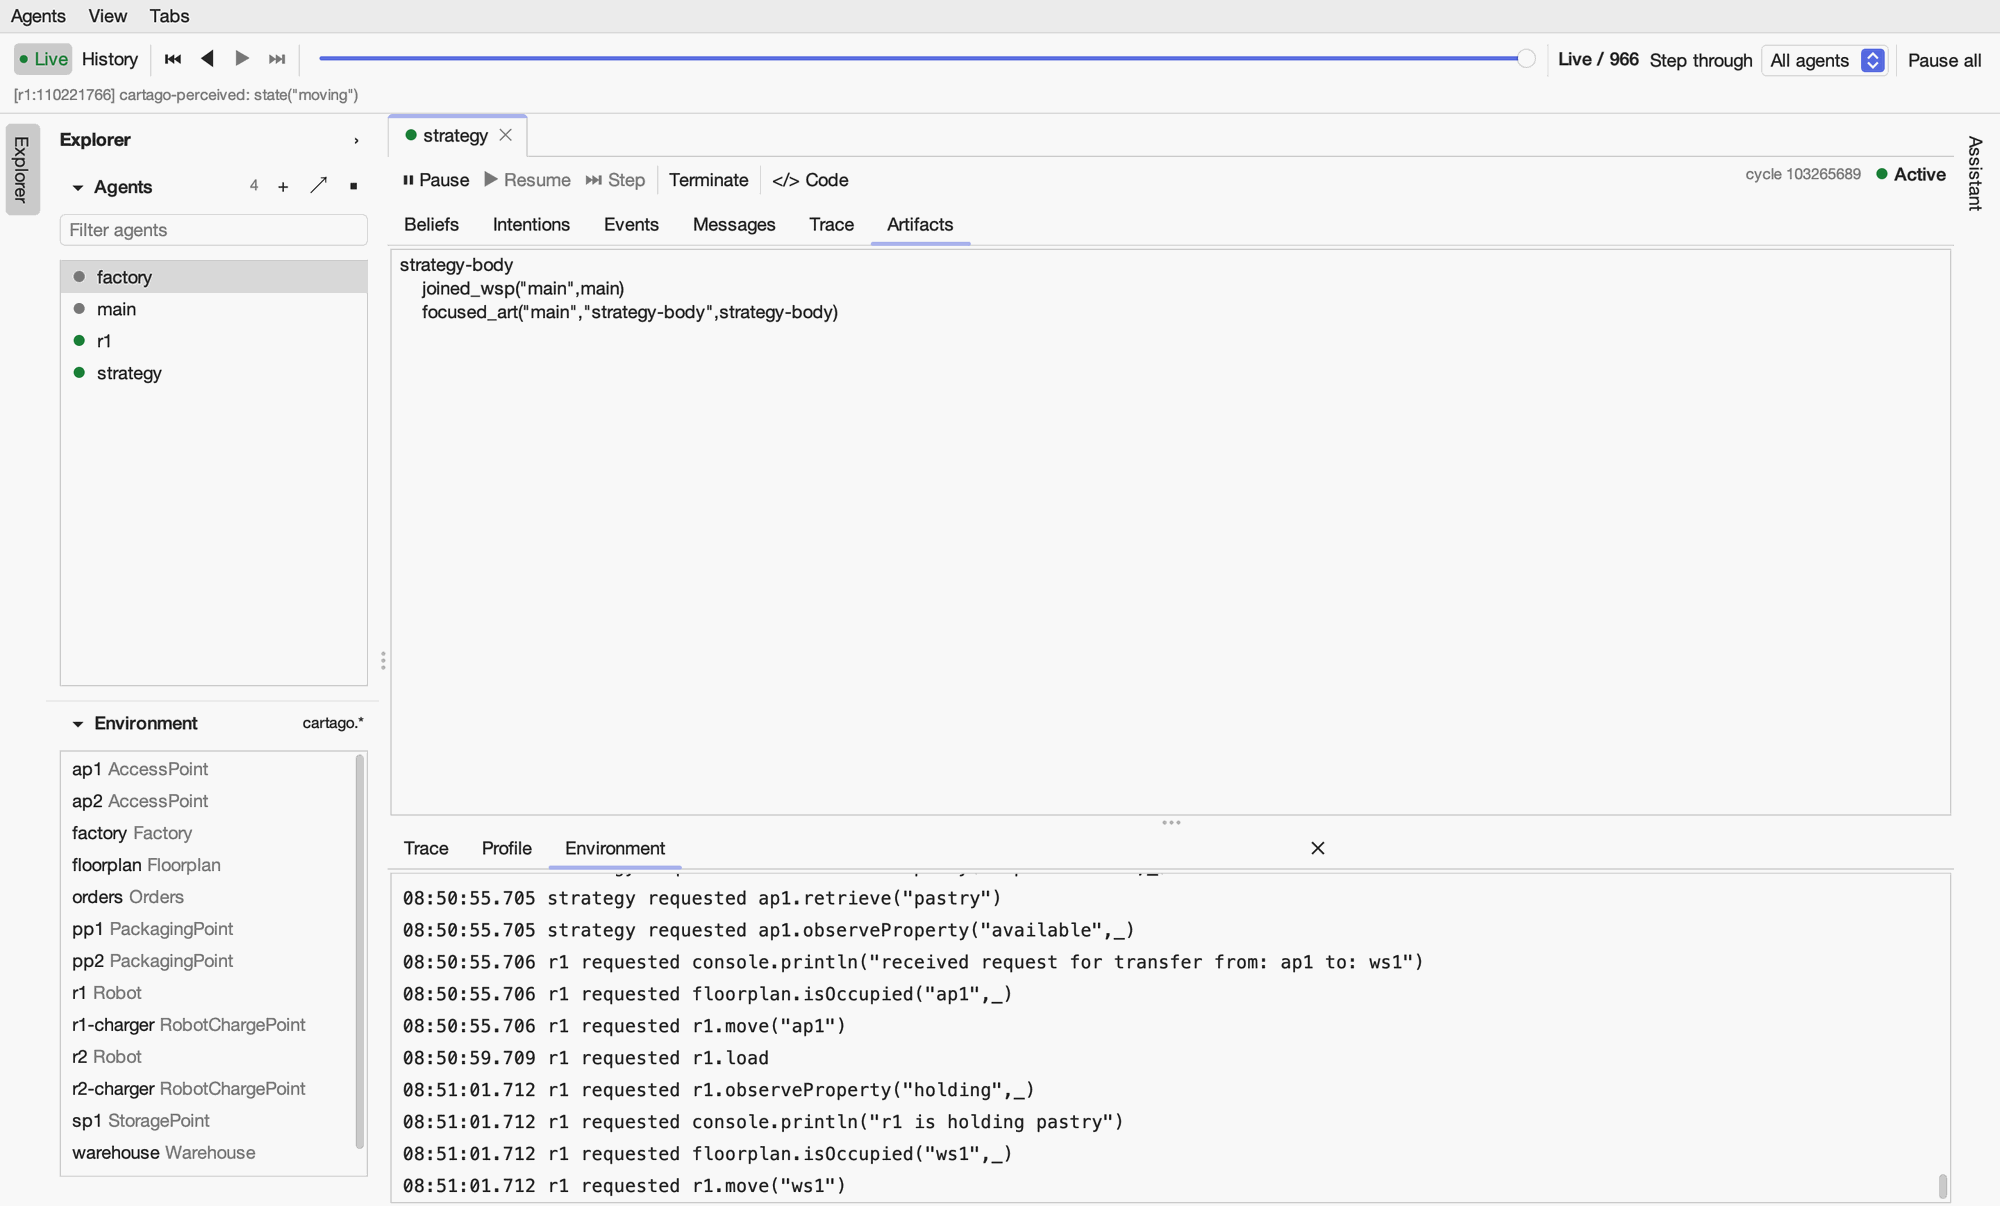The width and height of the screenshot is (2000, 1206).
Task: Resume the strategy agent
Action: 528,180
